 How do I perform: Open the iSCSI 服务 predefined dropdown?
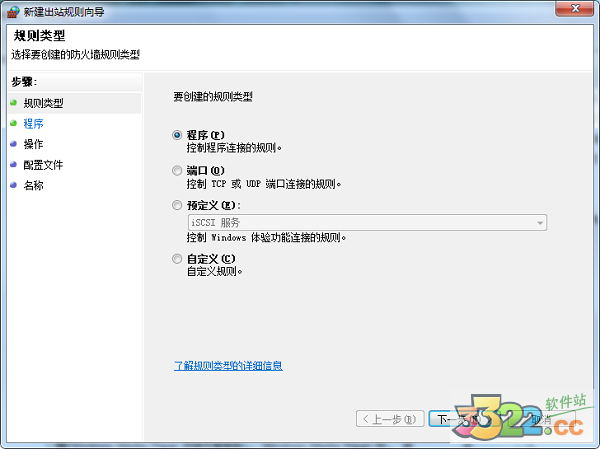tap(367, 222)
